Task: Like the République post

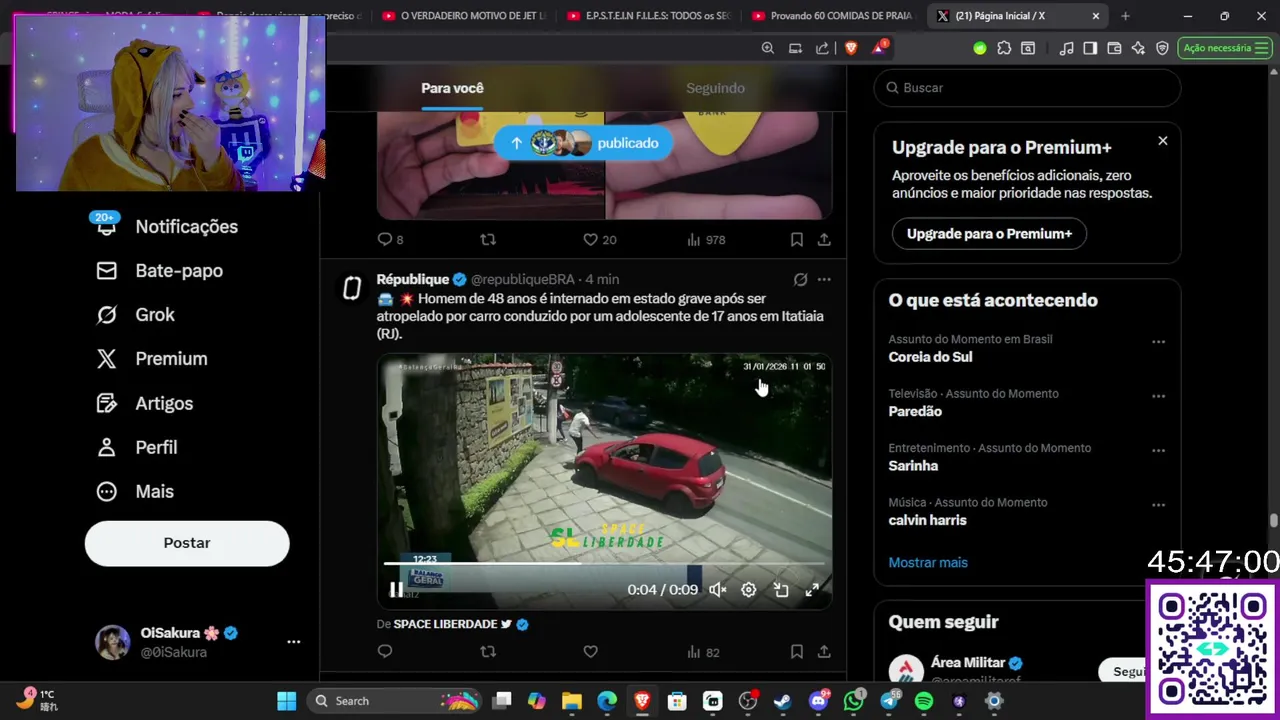Action: coord(590,652)
